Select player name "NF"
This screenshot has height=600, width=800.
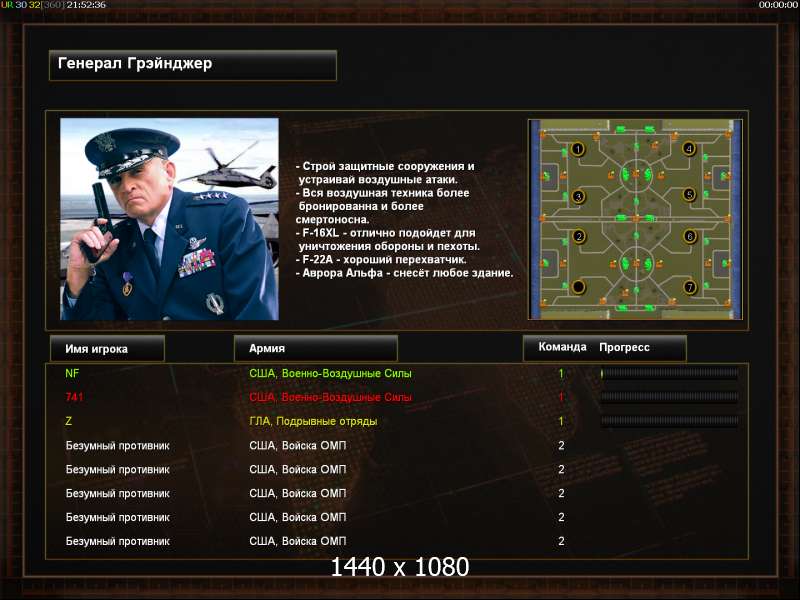72,373
